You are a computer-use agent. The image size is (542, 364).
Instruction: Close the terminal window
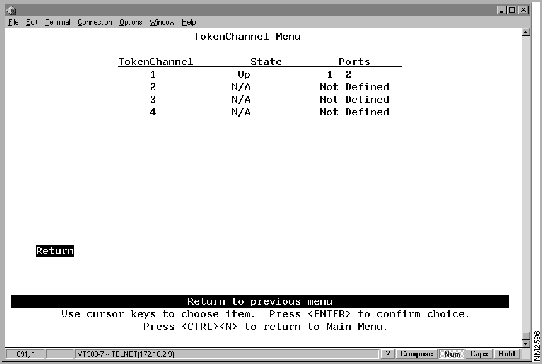(524, 10)
